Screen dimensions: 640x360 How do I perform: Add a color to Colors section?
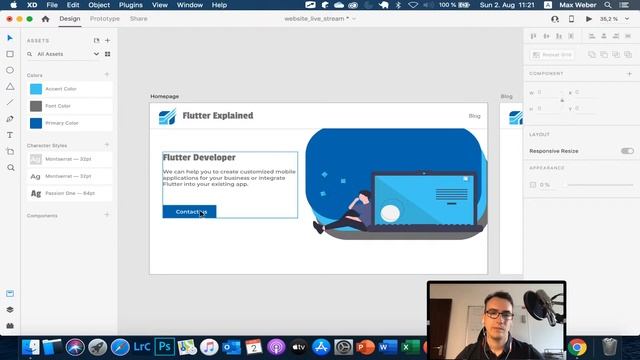click(107, 75)
